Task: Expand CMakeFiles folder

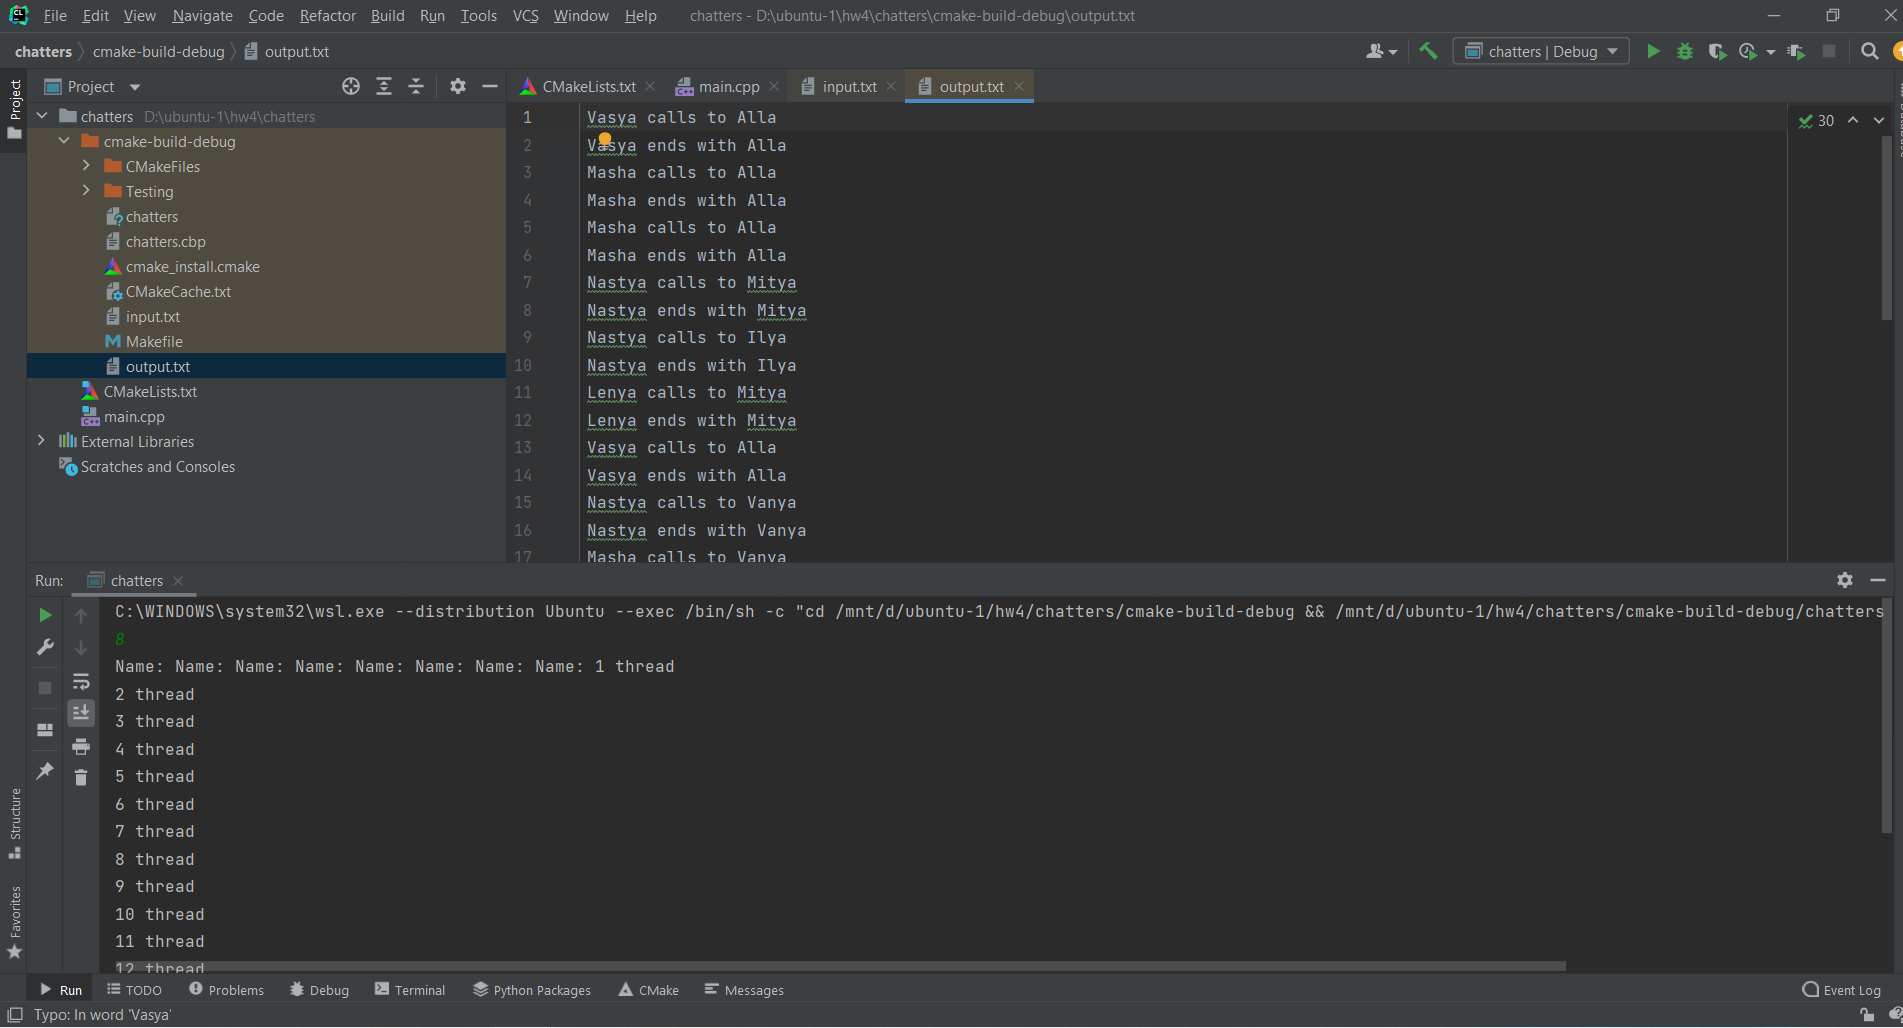Action: pos(86,166)
